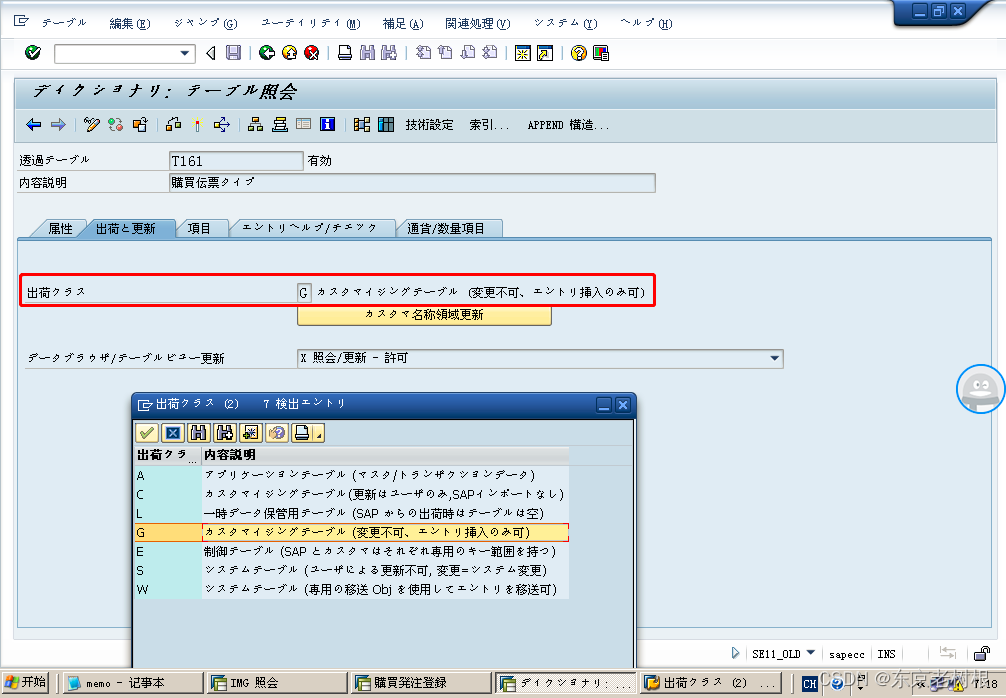
Task: Switch to memo - 记事本 taskbar window
Action: coord(132,683)
